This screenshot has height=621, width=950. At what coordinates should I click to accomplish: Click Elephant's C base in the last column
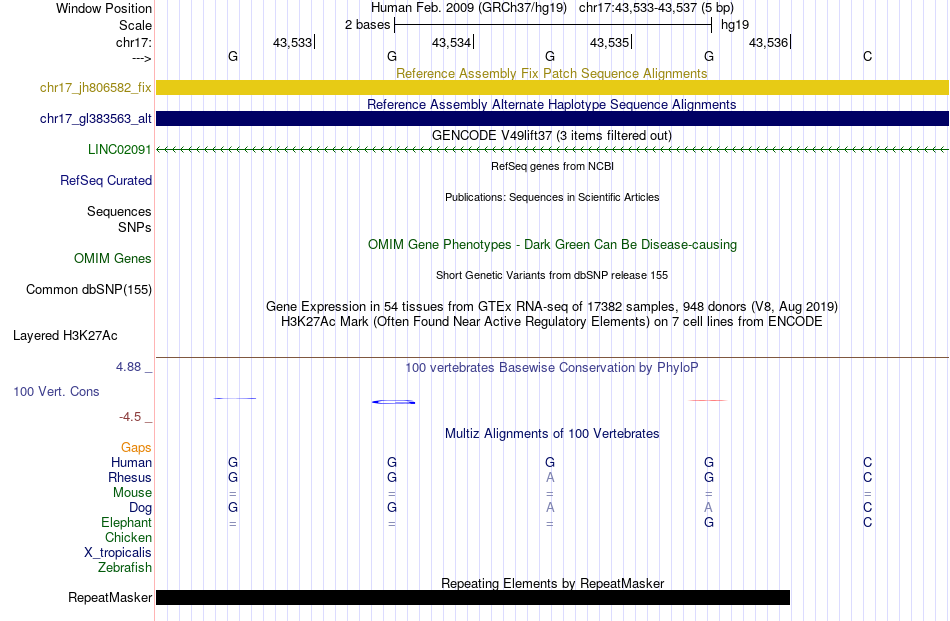pyautogui.click(x=868, y=523)
